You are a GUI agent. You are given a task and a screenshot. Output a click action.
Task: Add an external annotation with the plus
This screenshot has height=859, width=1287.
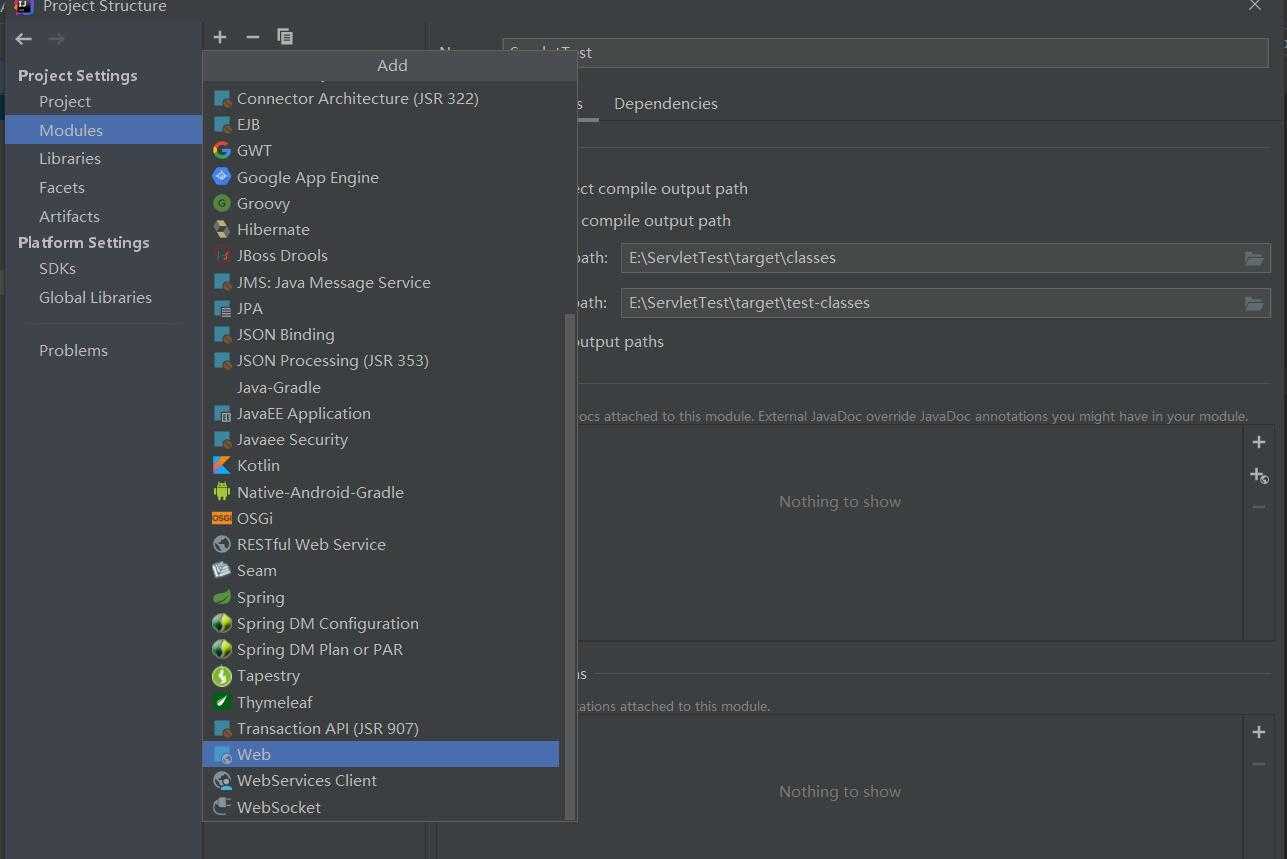[1259, 732]
